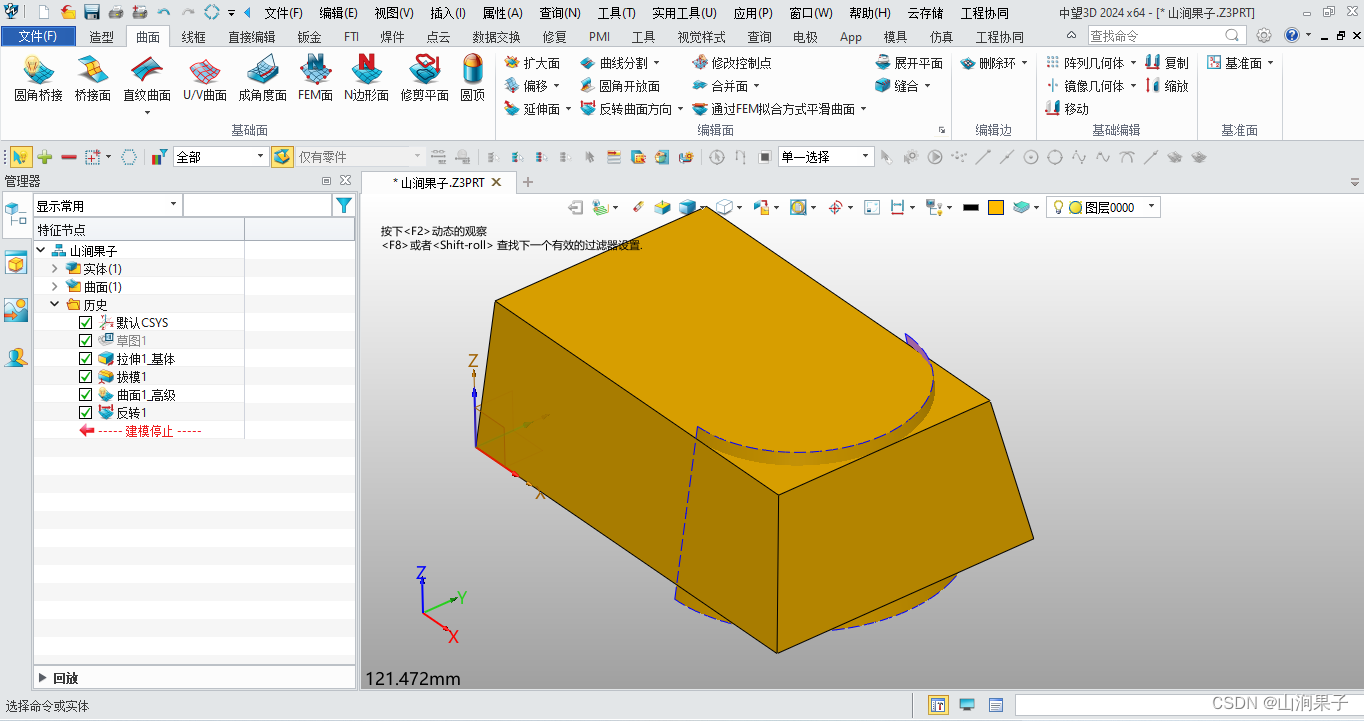Screen dimensions: 1364x721
Task: Click the manager panel search input field
Action: (258, 205)
